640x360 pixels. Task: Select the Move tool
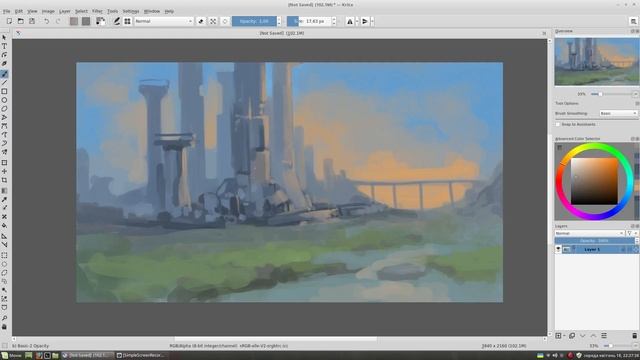tap(4, 171)
